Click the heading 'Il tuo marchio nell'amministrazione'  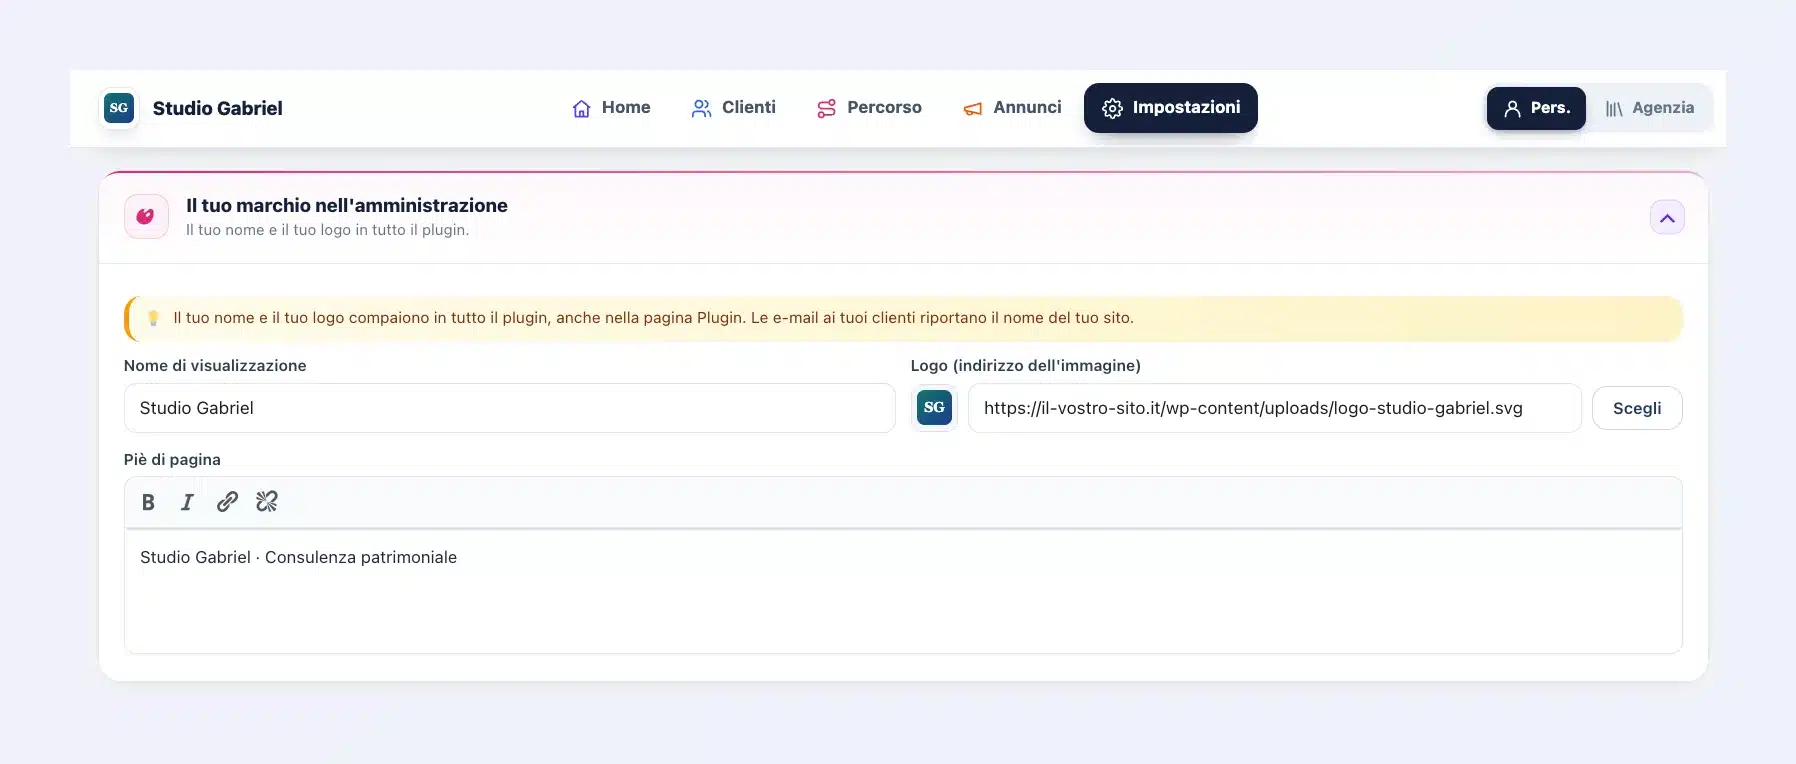(347, 205)
